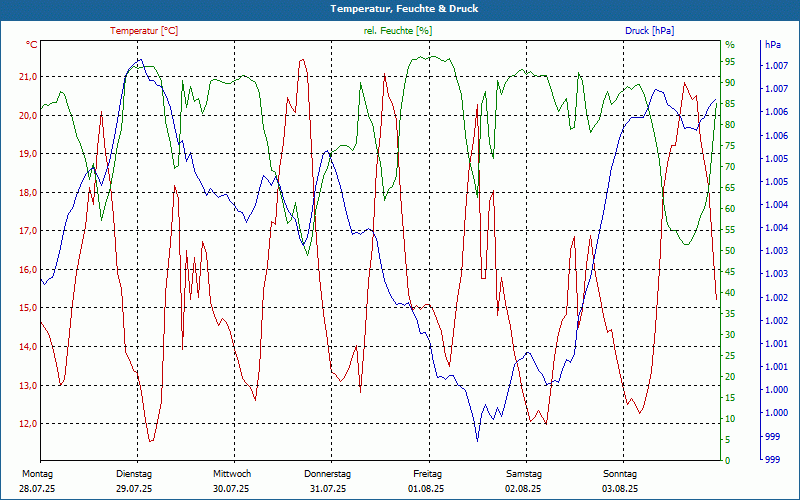The height and width of the screenshot is (500, 800).
Task: Click the "20,0" temperature axis value
Action: pyautogui.click(x=27, y=115)
